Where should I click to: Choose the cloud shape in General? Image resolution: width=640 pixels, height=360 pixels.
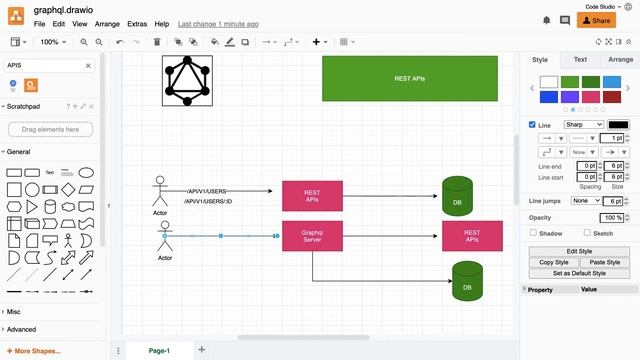click(68, 207)
